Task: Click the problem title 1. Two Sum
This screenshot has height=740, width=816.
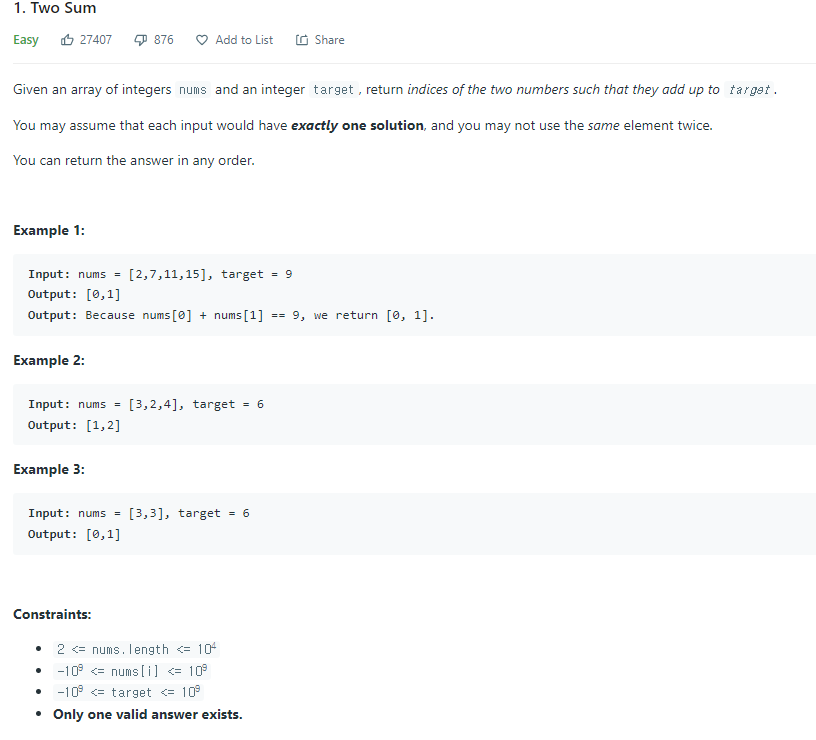Action: click(x=55, y=8)
